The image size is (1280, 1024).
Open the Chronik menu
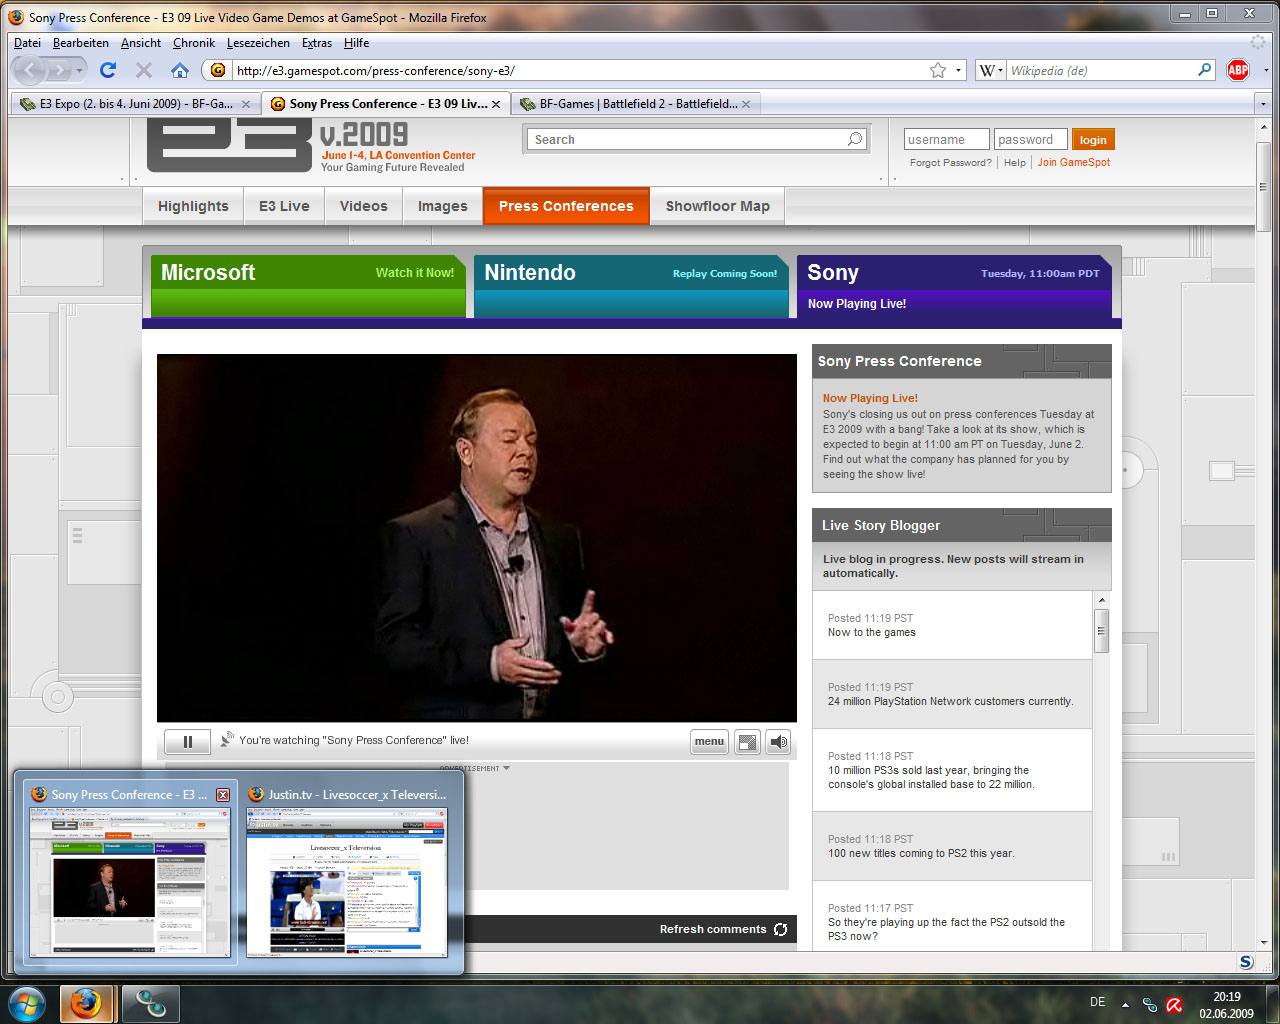coord(194,43)
